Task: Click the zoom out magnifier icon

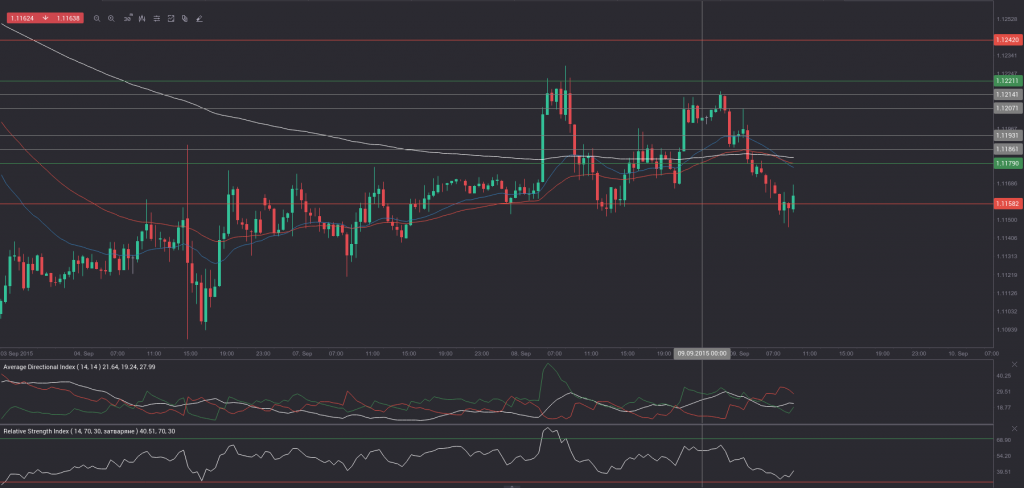Action: pos(96,18)
